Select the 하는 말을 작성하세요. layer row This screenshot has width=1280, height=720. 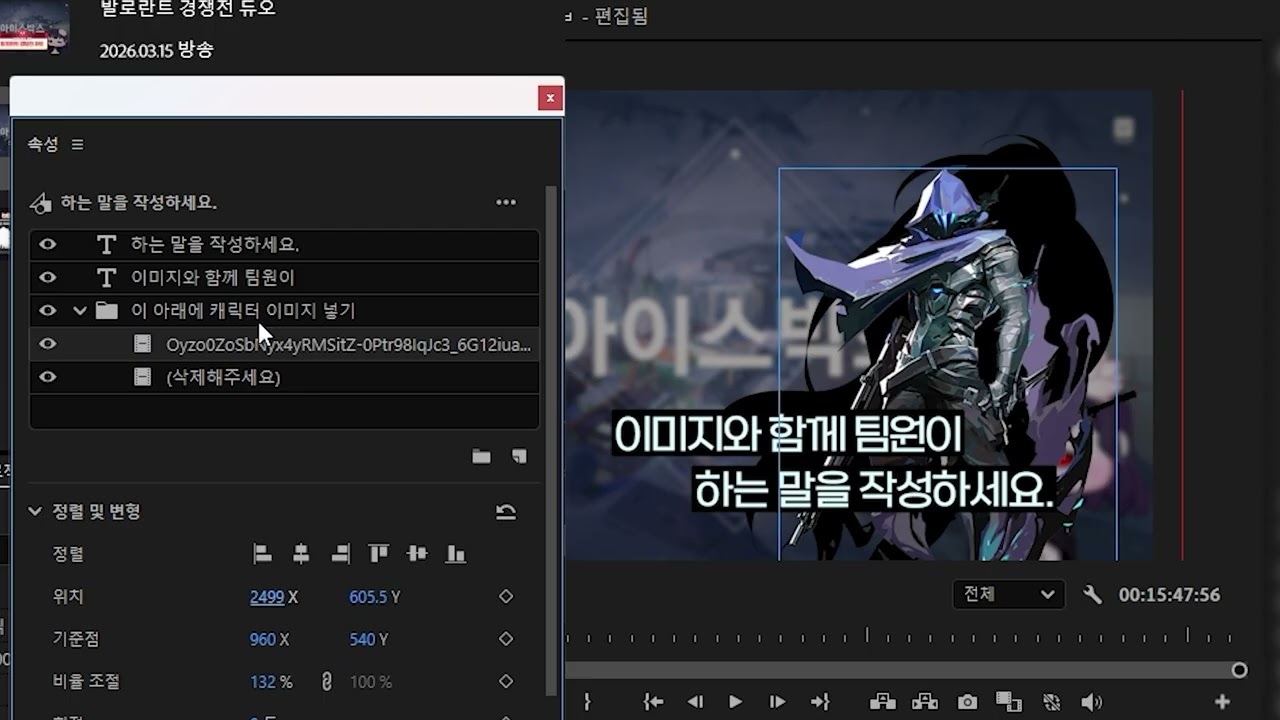pos(285,245)
